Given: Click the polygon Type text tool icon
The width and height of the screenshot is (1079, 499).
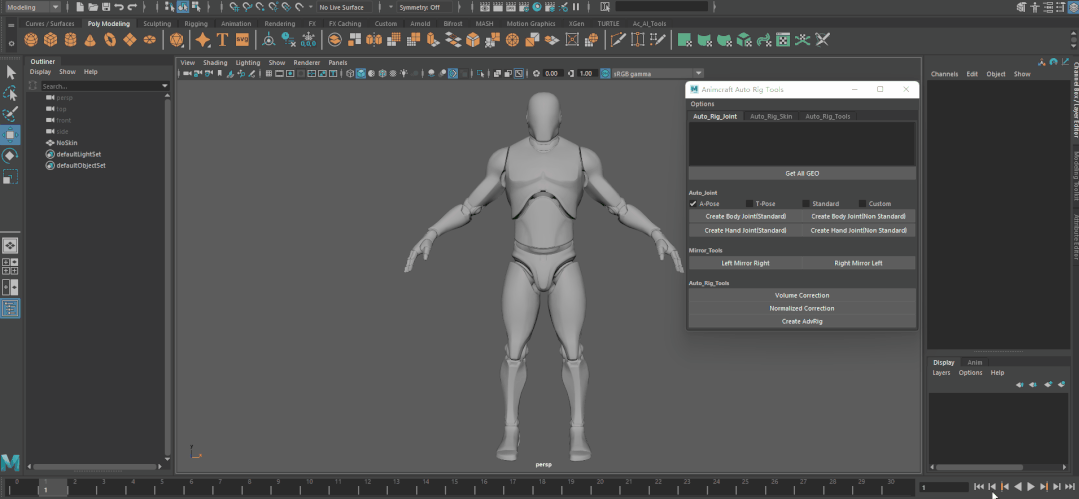Looking at the screenshot, I should pyautogui.click(x=222, y=40).
